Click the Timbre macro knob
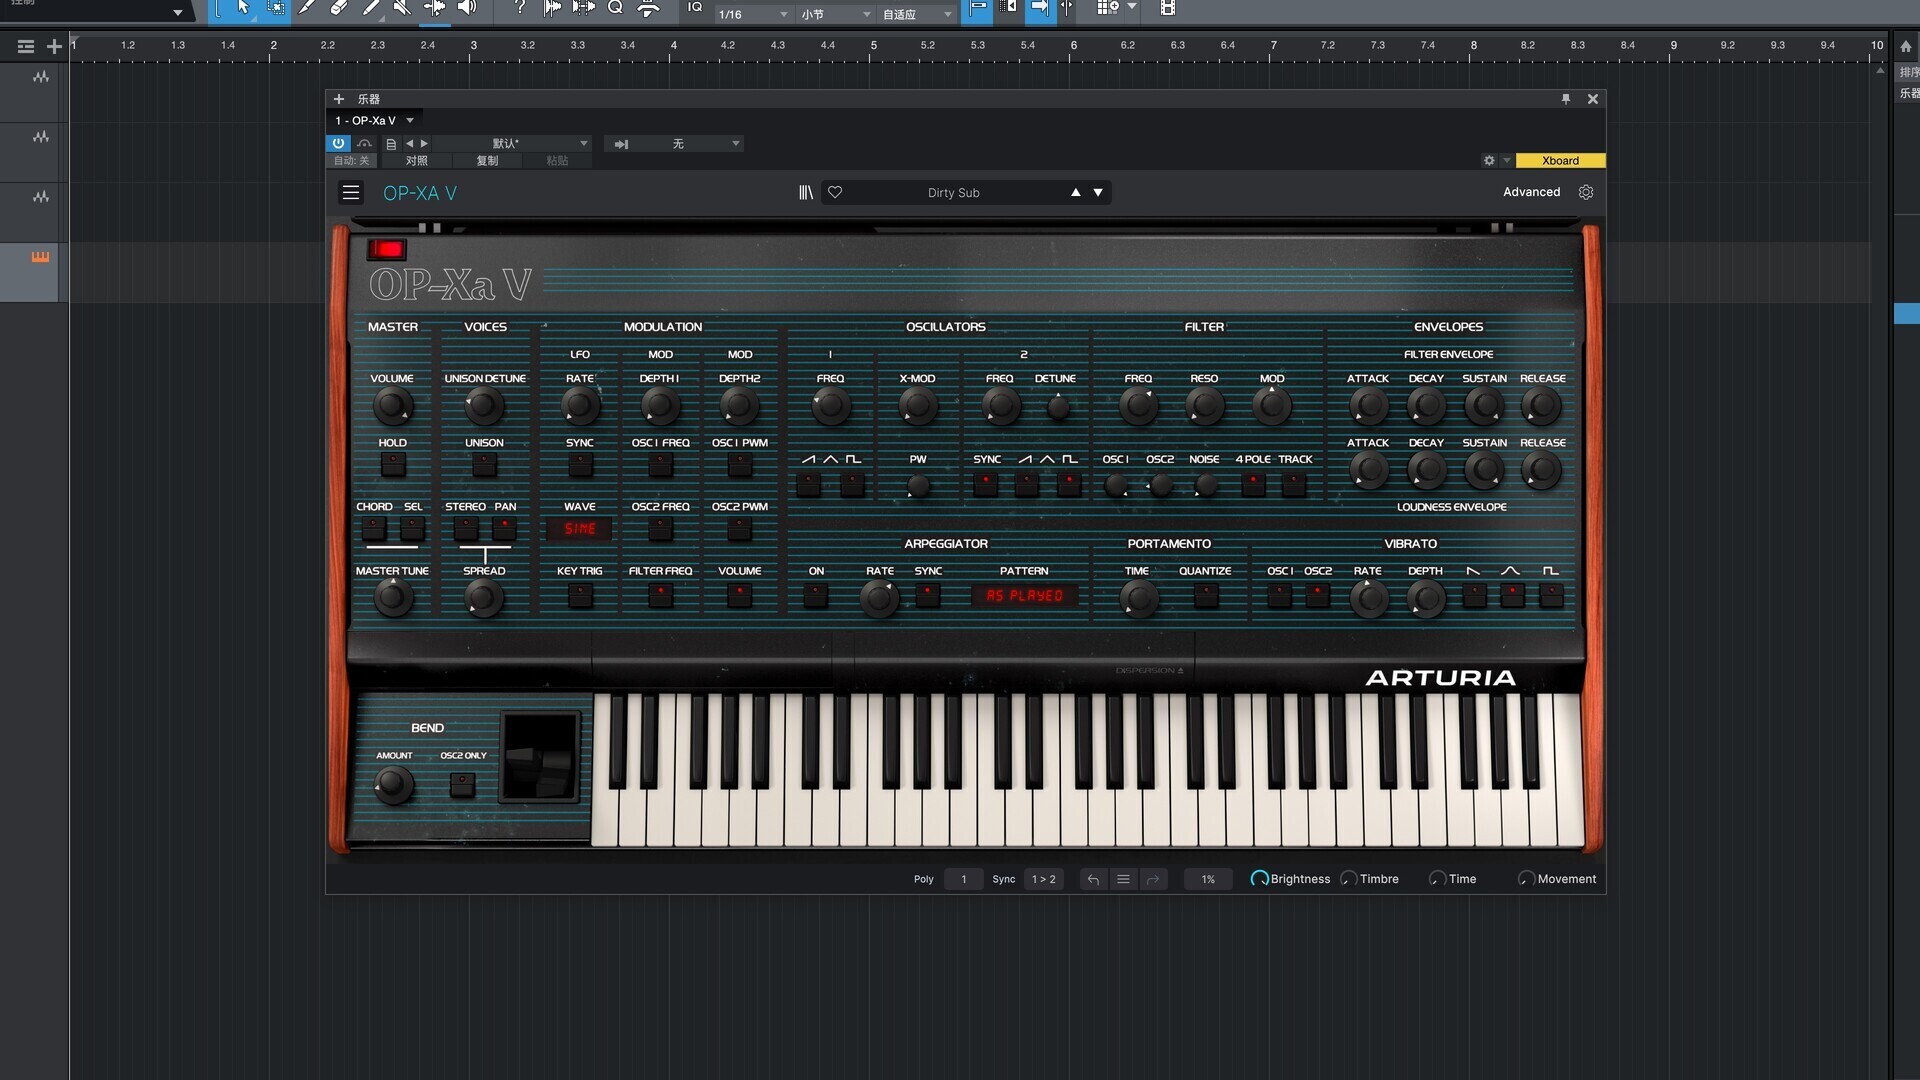Screen dimensions: 1920x1080 pos(1349,879)
